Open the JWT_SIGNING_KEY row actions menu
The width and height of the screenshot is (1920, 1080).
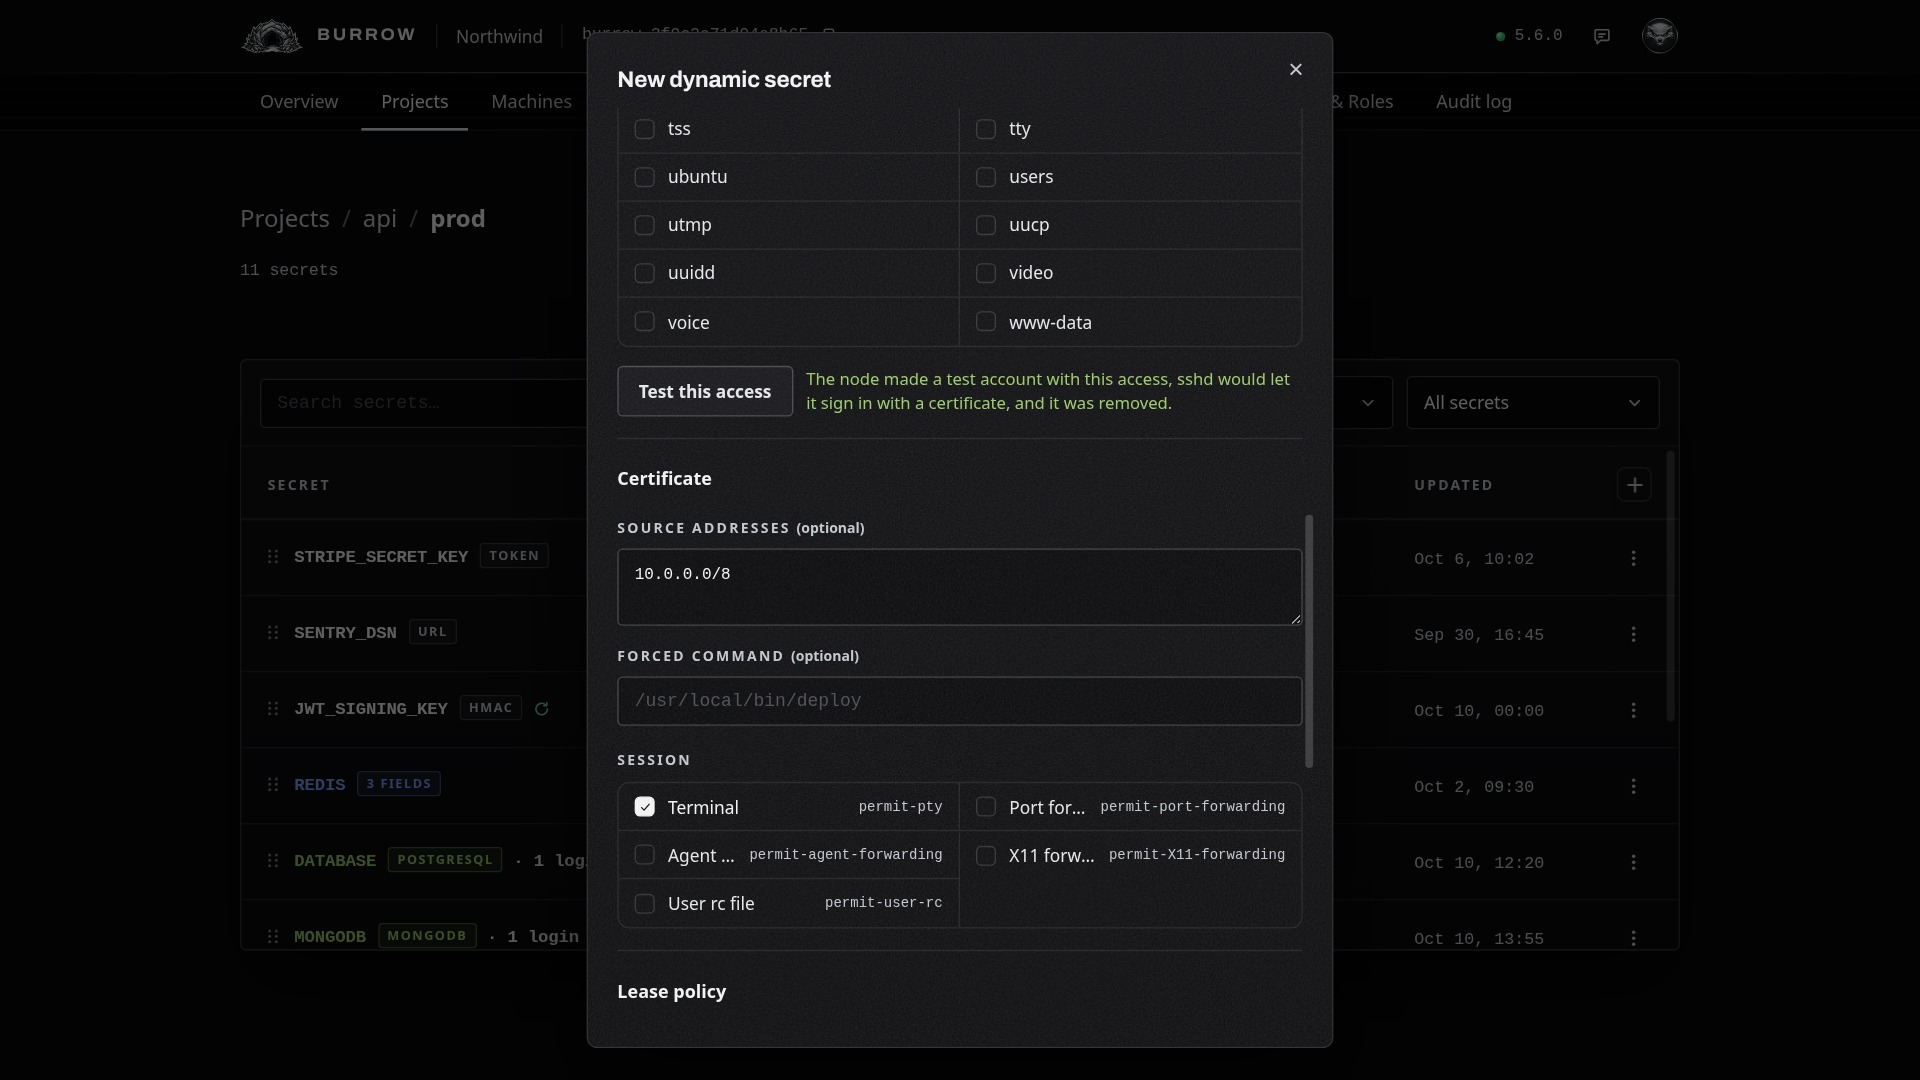click(x=1634, y=710)
